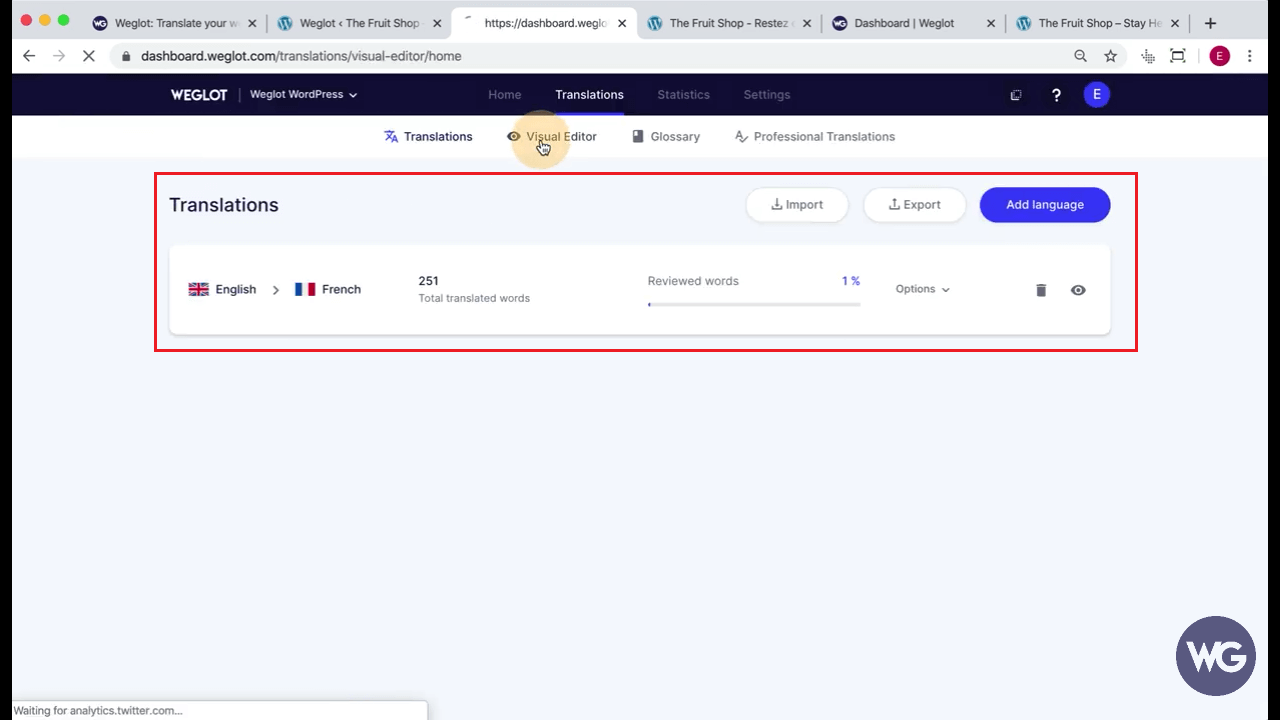The width and height of the screenshot is (1280, 720).
Task: Go back with the browser back arrow
Action: pos(29,56)
